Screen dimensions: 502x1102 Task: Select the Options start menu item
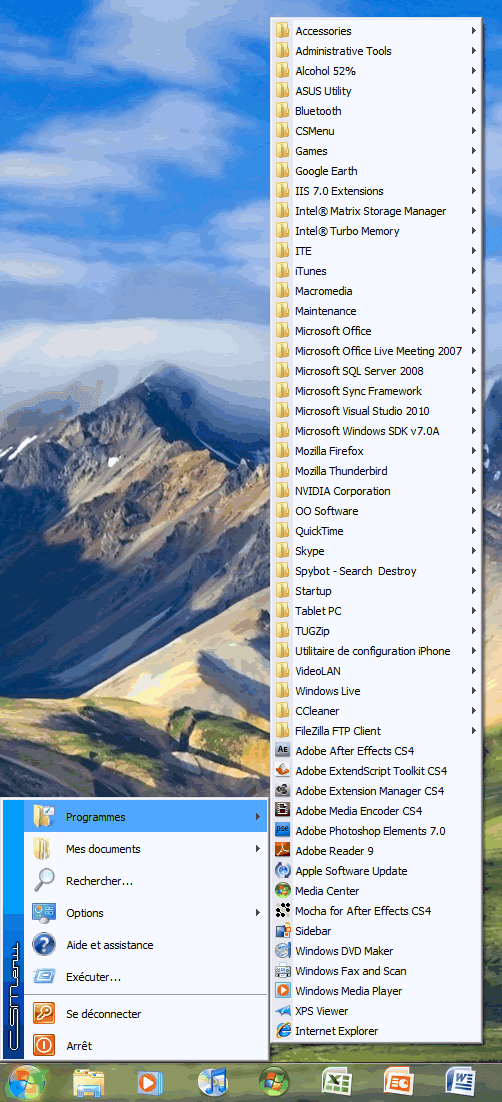click(x=146, y=913)
